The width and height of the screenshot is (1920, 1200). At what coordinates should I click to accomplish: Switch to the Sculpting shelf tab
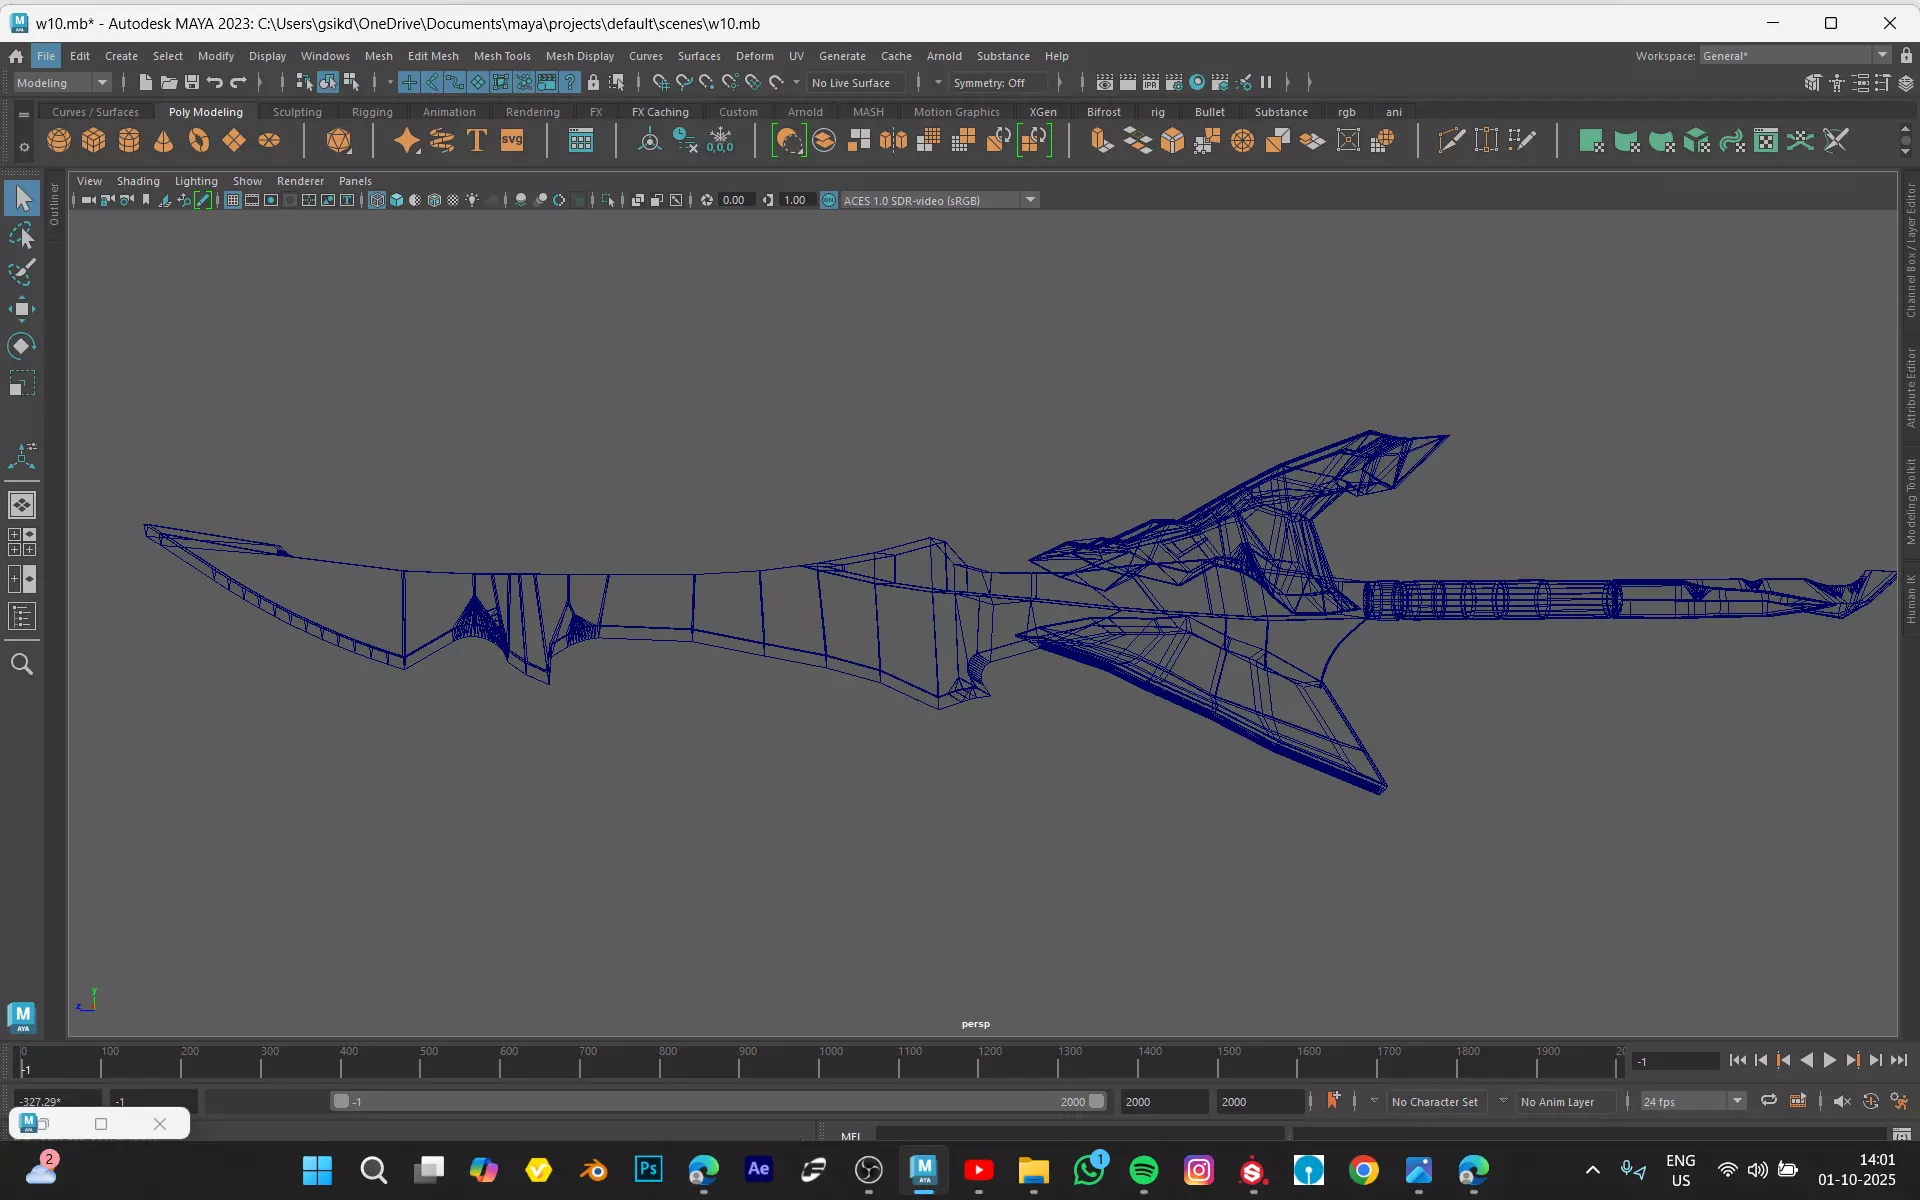297,112
